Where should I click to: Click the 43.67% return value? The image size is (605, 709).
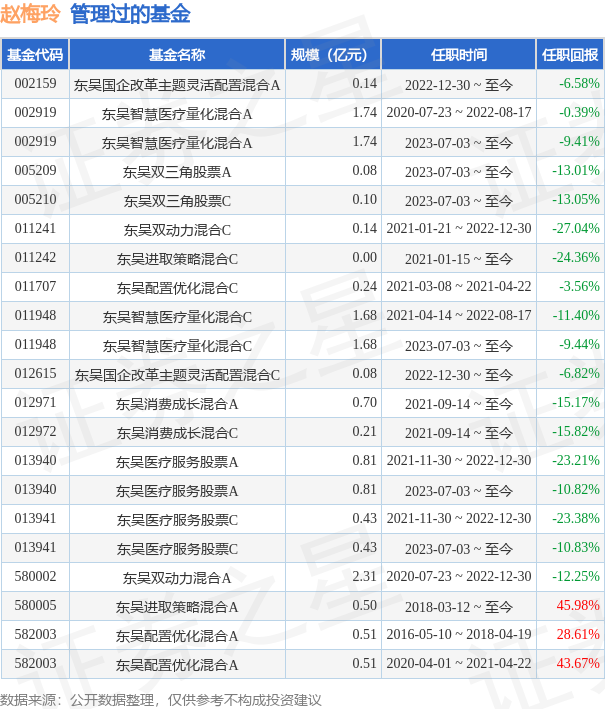578,662
